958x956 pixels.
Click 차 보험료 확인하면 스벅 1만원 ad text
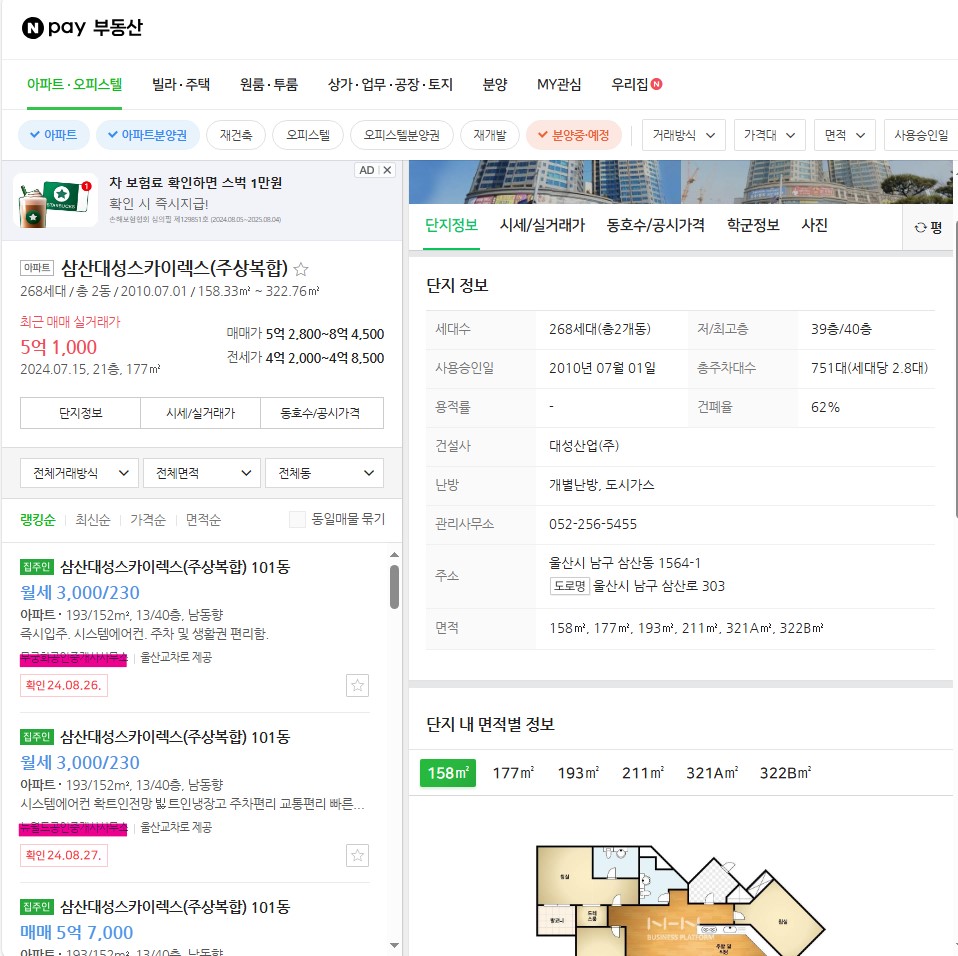pyautogui.click(x=196, y=183)
